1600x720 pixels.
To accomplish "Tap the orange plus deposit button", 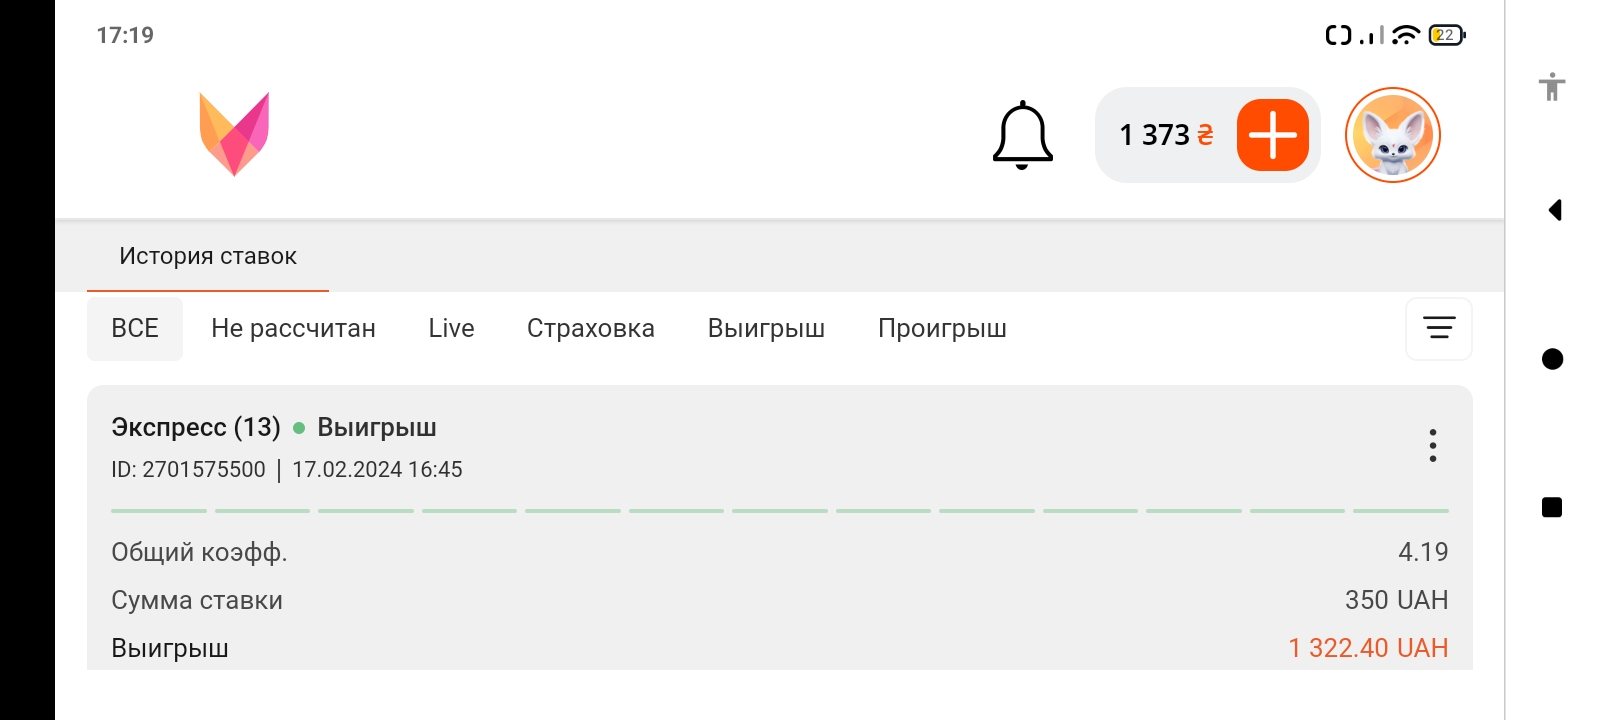I will pos(1272,135).
